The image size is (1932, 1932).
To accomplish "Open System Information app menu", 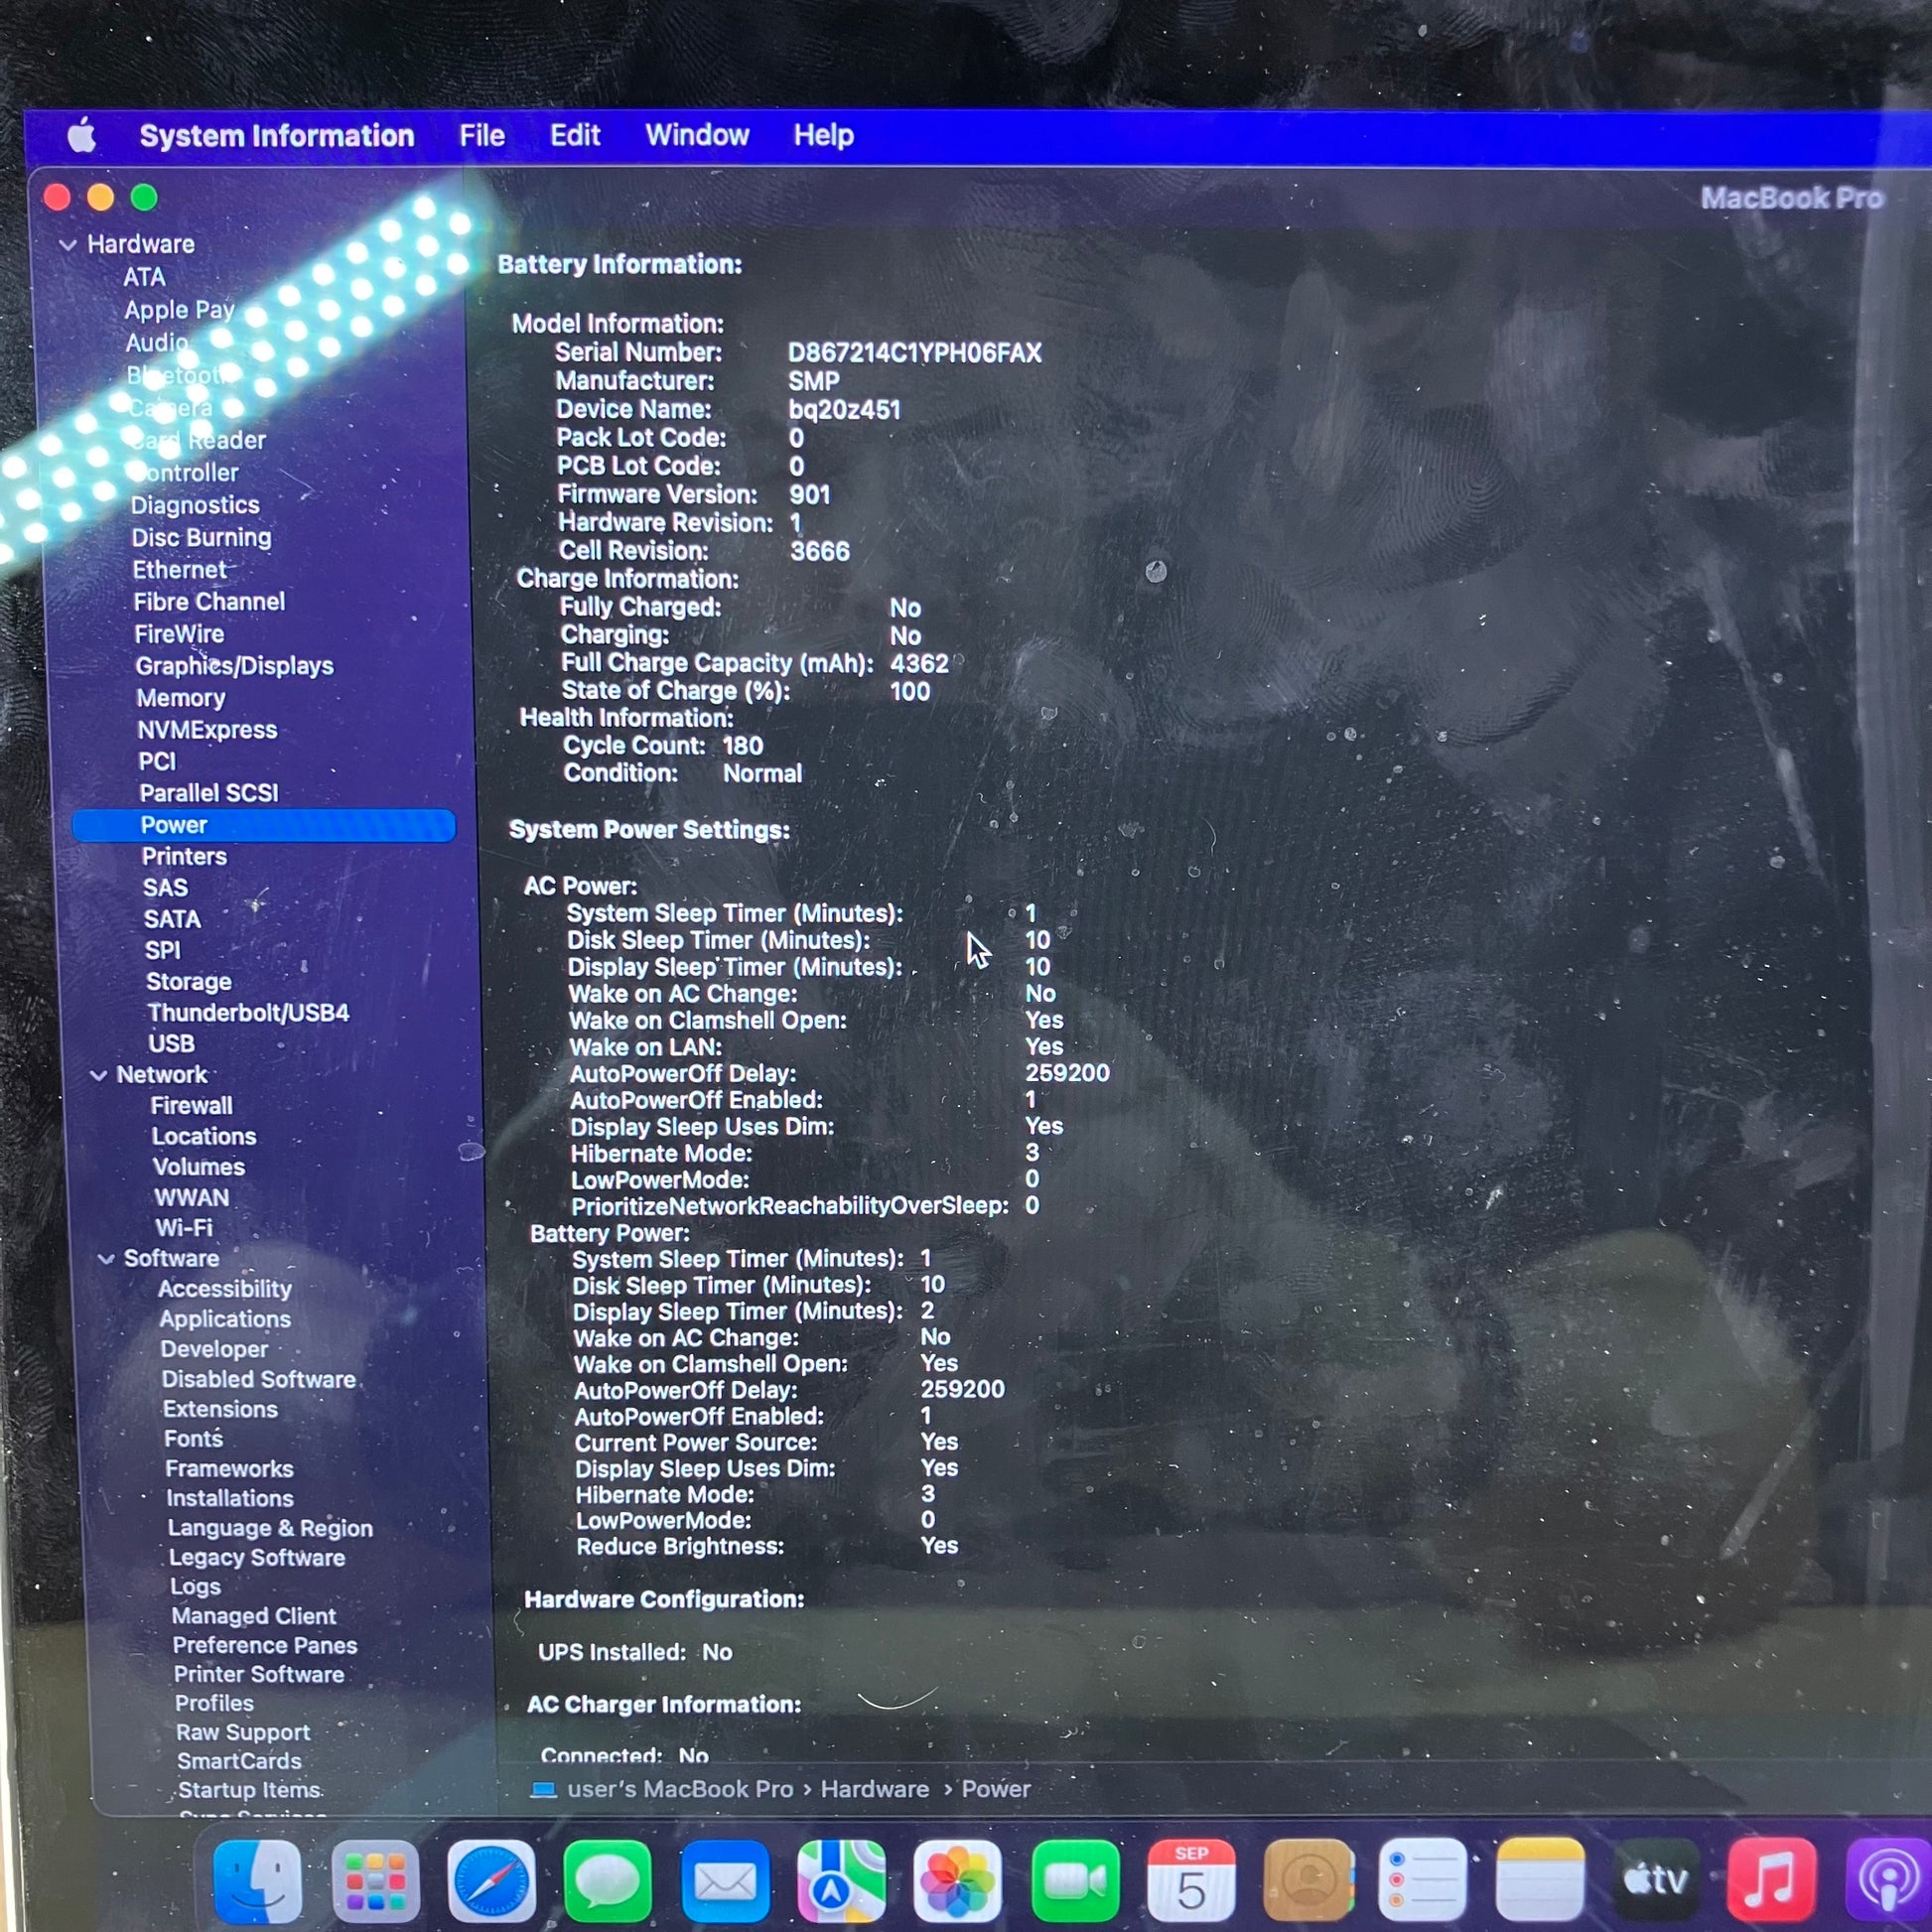I will click(x=277, y=135).
